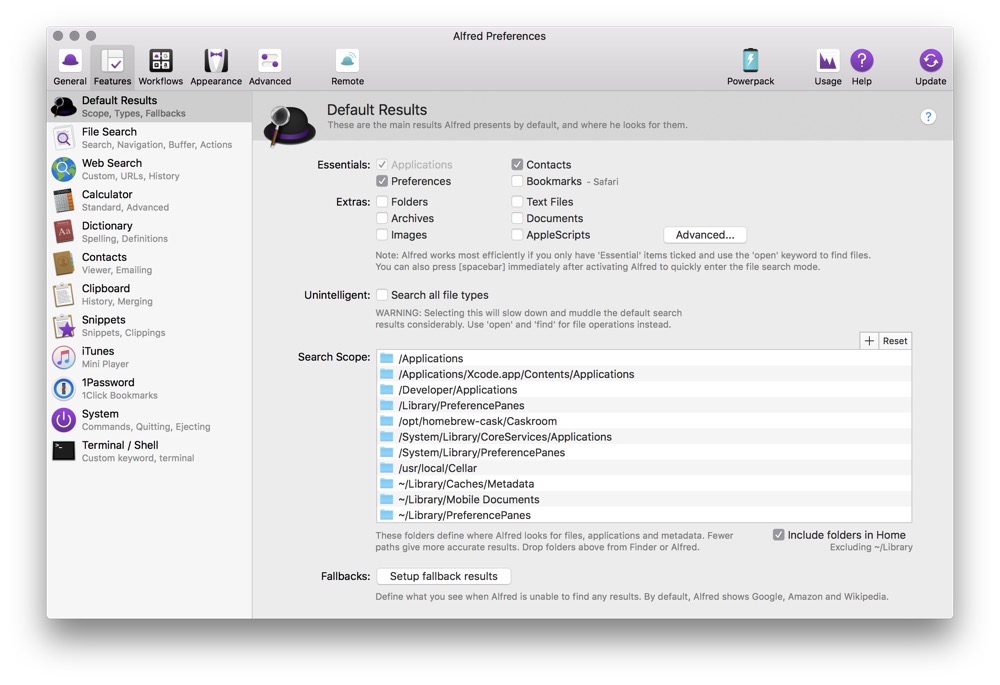Open the Usage statistics icon

coord(827,66)
